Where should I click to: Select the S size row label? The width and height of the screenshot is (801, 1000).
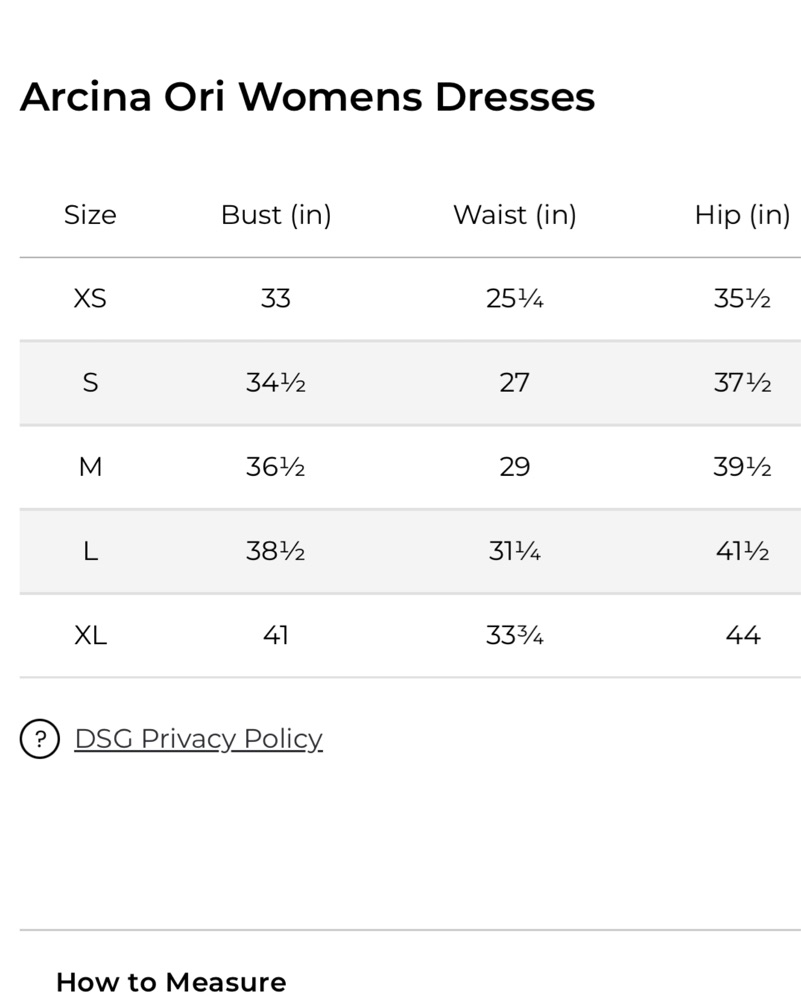tap(90, 382)
